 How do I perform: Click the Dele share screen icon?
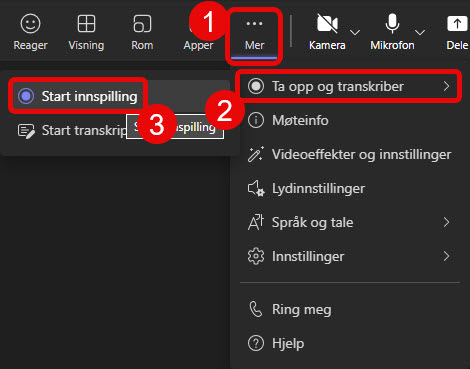coord(457,24)
